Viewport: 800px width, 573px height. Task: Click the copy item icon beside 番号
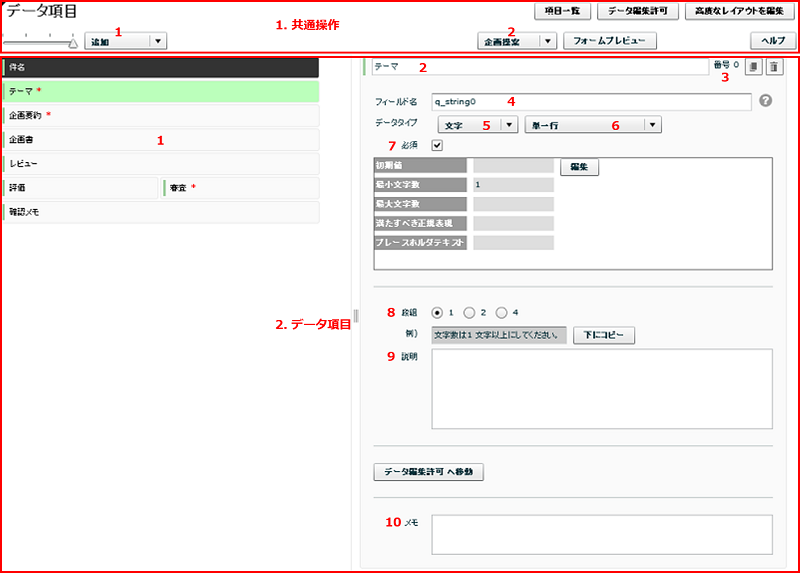[x=754, y=67]
